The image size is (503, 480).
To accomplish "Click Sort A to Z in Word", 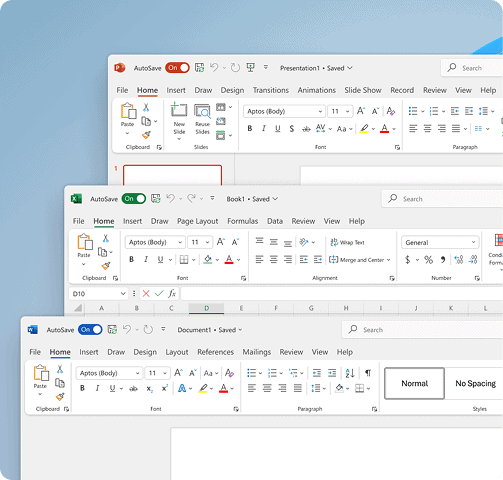I will 350,373.
